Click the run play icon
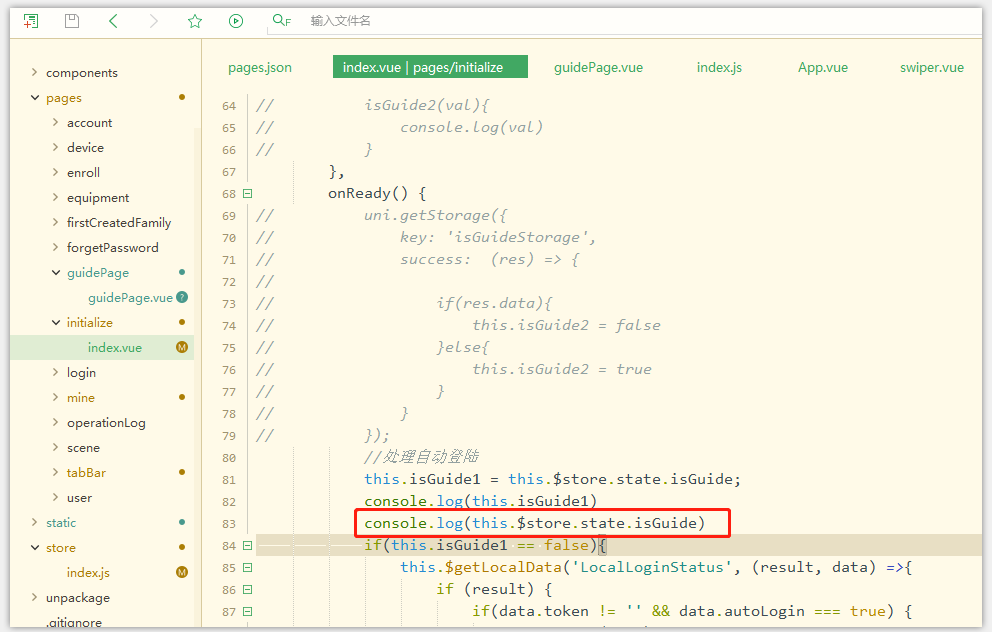The height and width of the screenshot is (632, 992). [236, 21]
